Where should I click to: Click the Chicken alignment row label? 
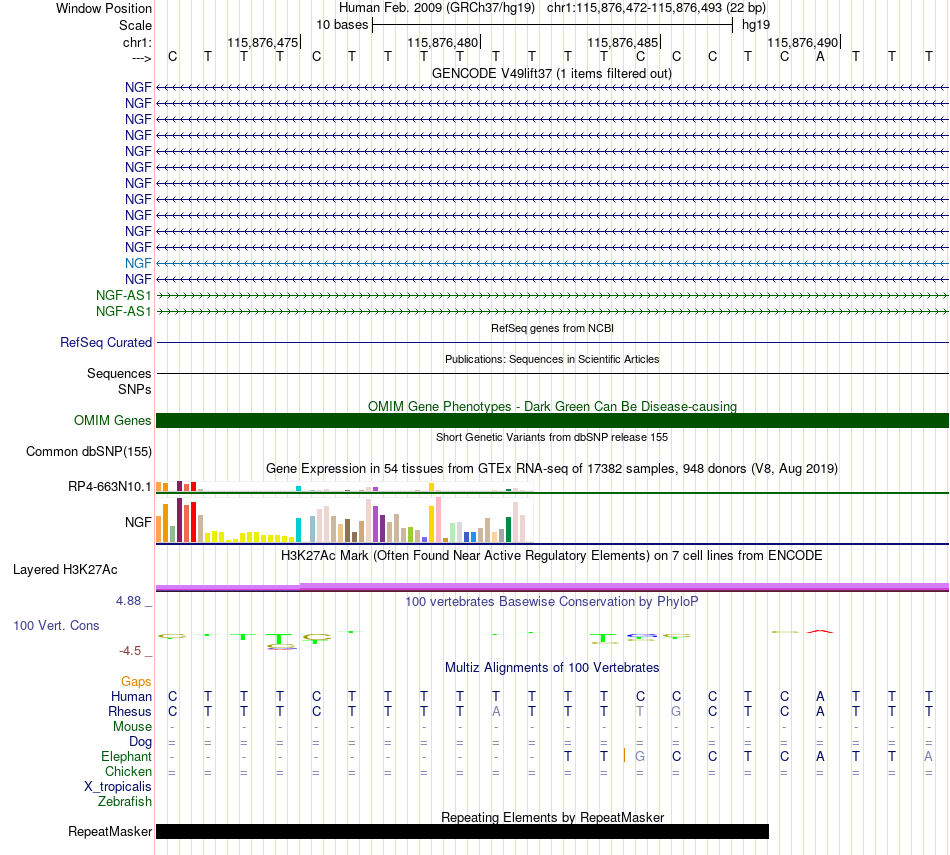(128, 771)
